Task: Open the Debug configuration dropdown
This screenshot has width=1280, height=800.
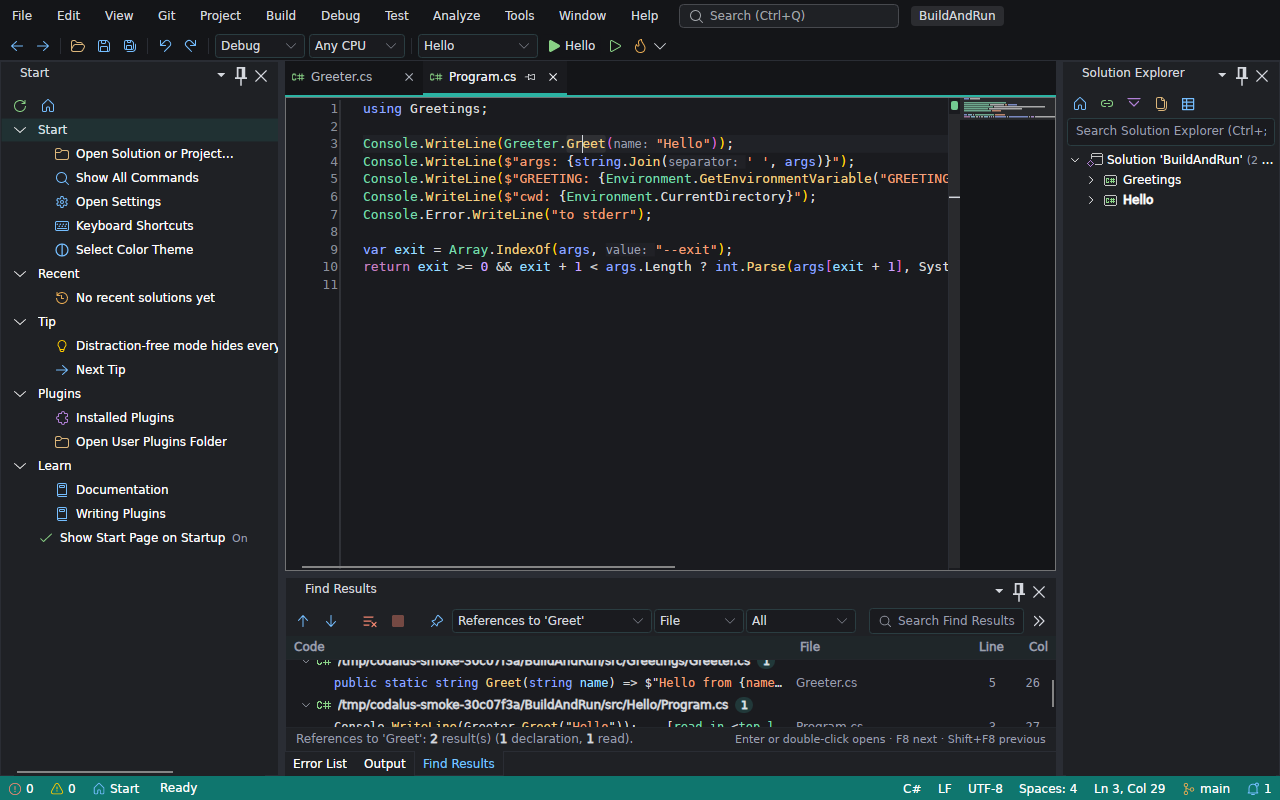Action: [x=260, y=46]
